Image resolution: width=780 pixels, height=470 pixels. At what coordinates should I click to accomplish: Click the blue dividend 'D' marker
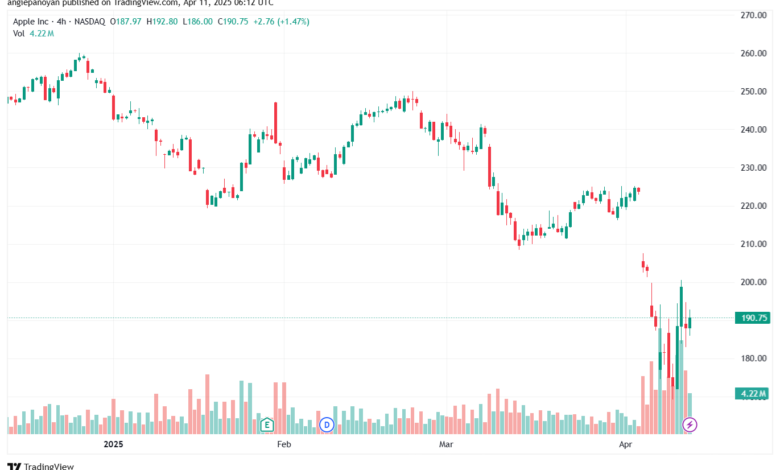pyautogui.click(x=327, y=425)
